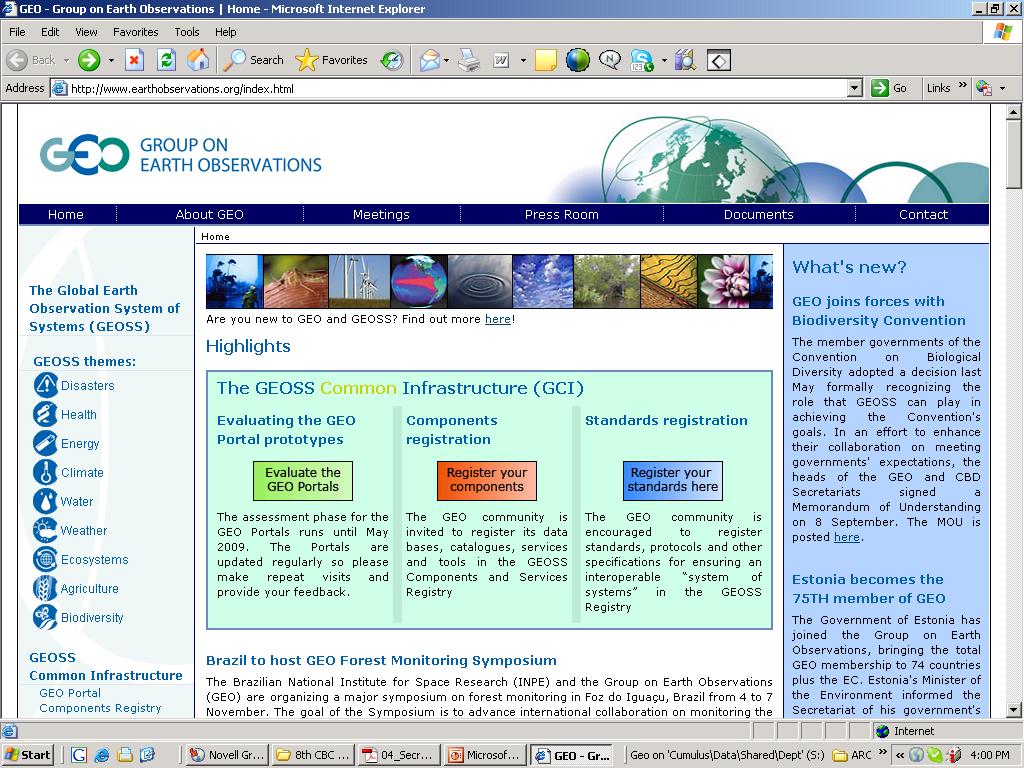Open the Components Registry sidebar link
Image resolution: width=1024 pixels, height=768 pixels.
(x=100, y=708)
